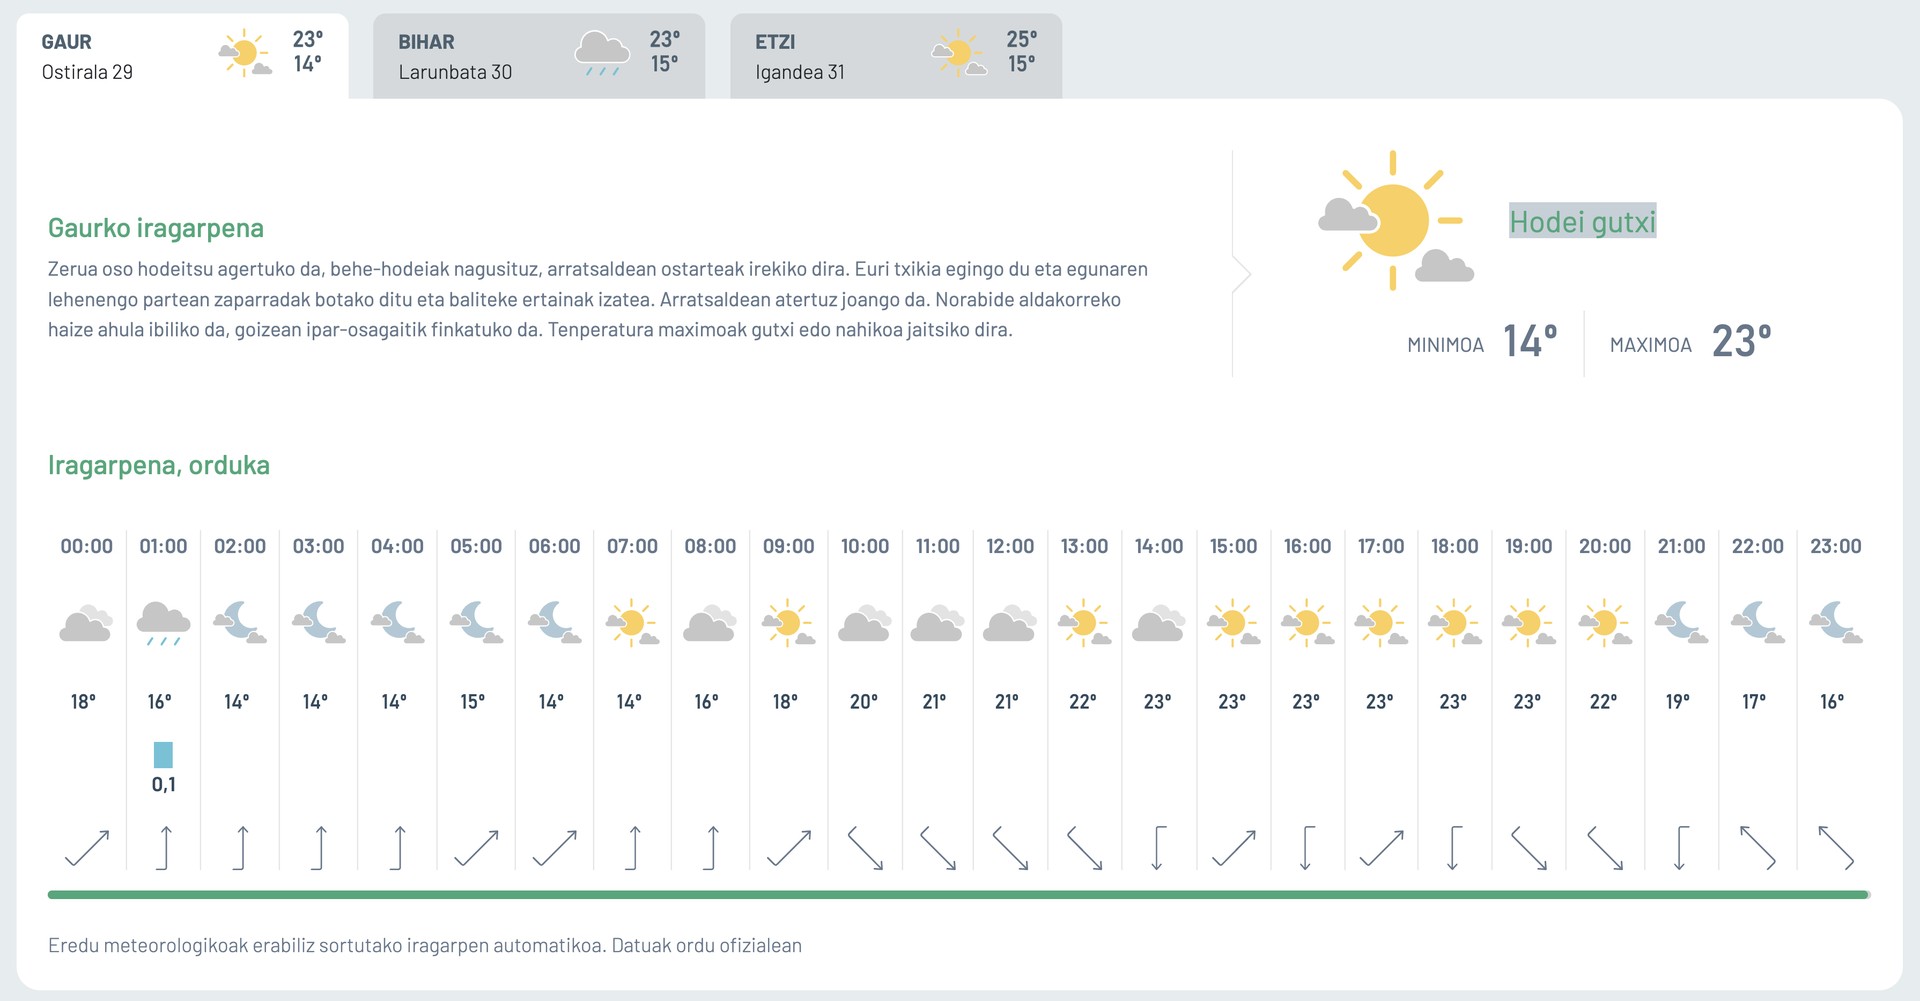Click the wind direction arrow at 00:00
Screen dimensions: 1920x1001
(87, 848)
